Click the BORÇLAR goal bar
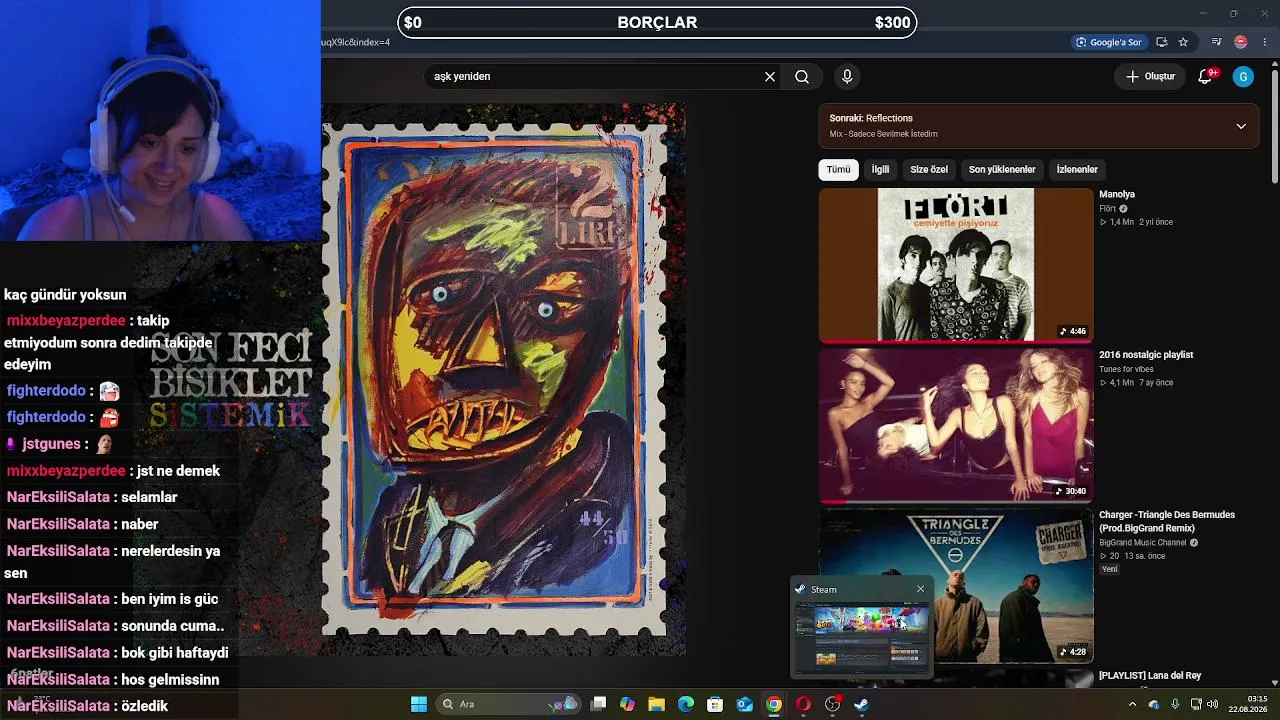Image resolution: width=1280 pixels, height=720 pixels. coord(657,23)
